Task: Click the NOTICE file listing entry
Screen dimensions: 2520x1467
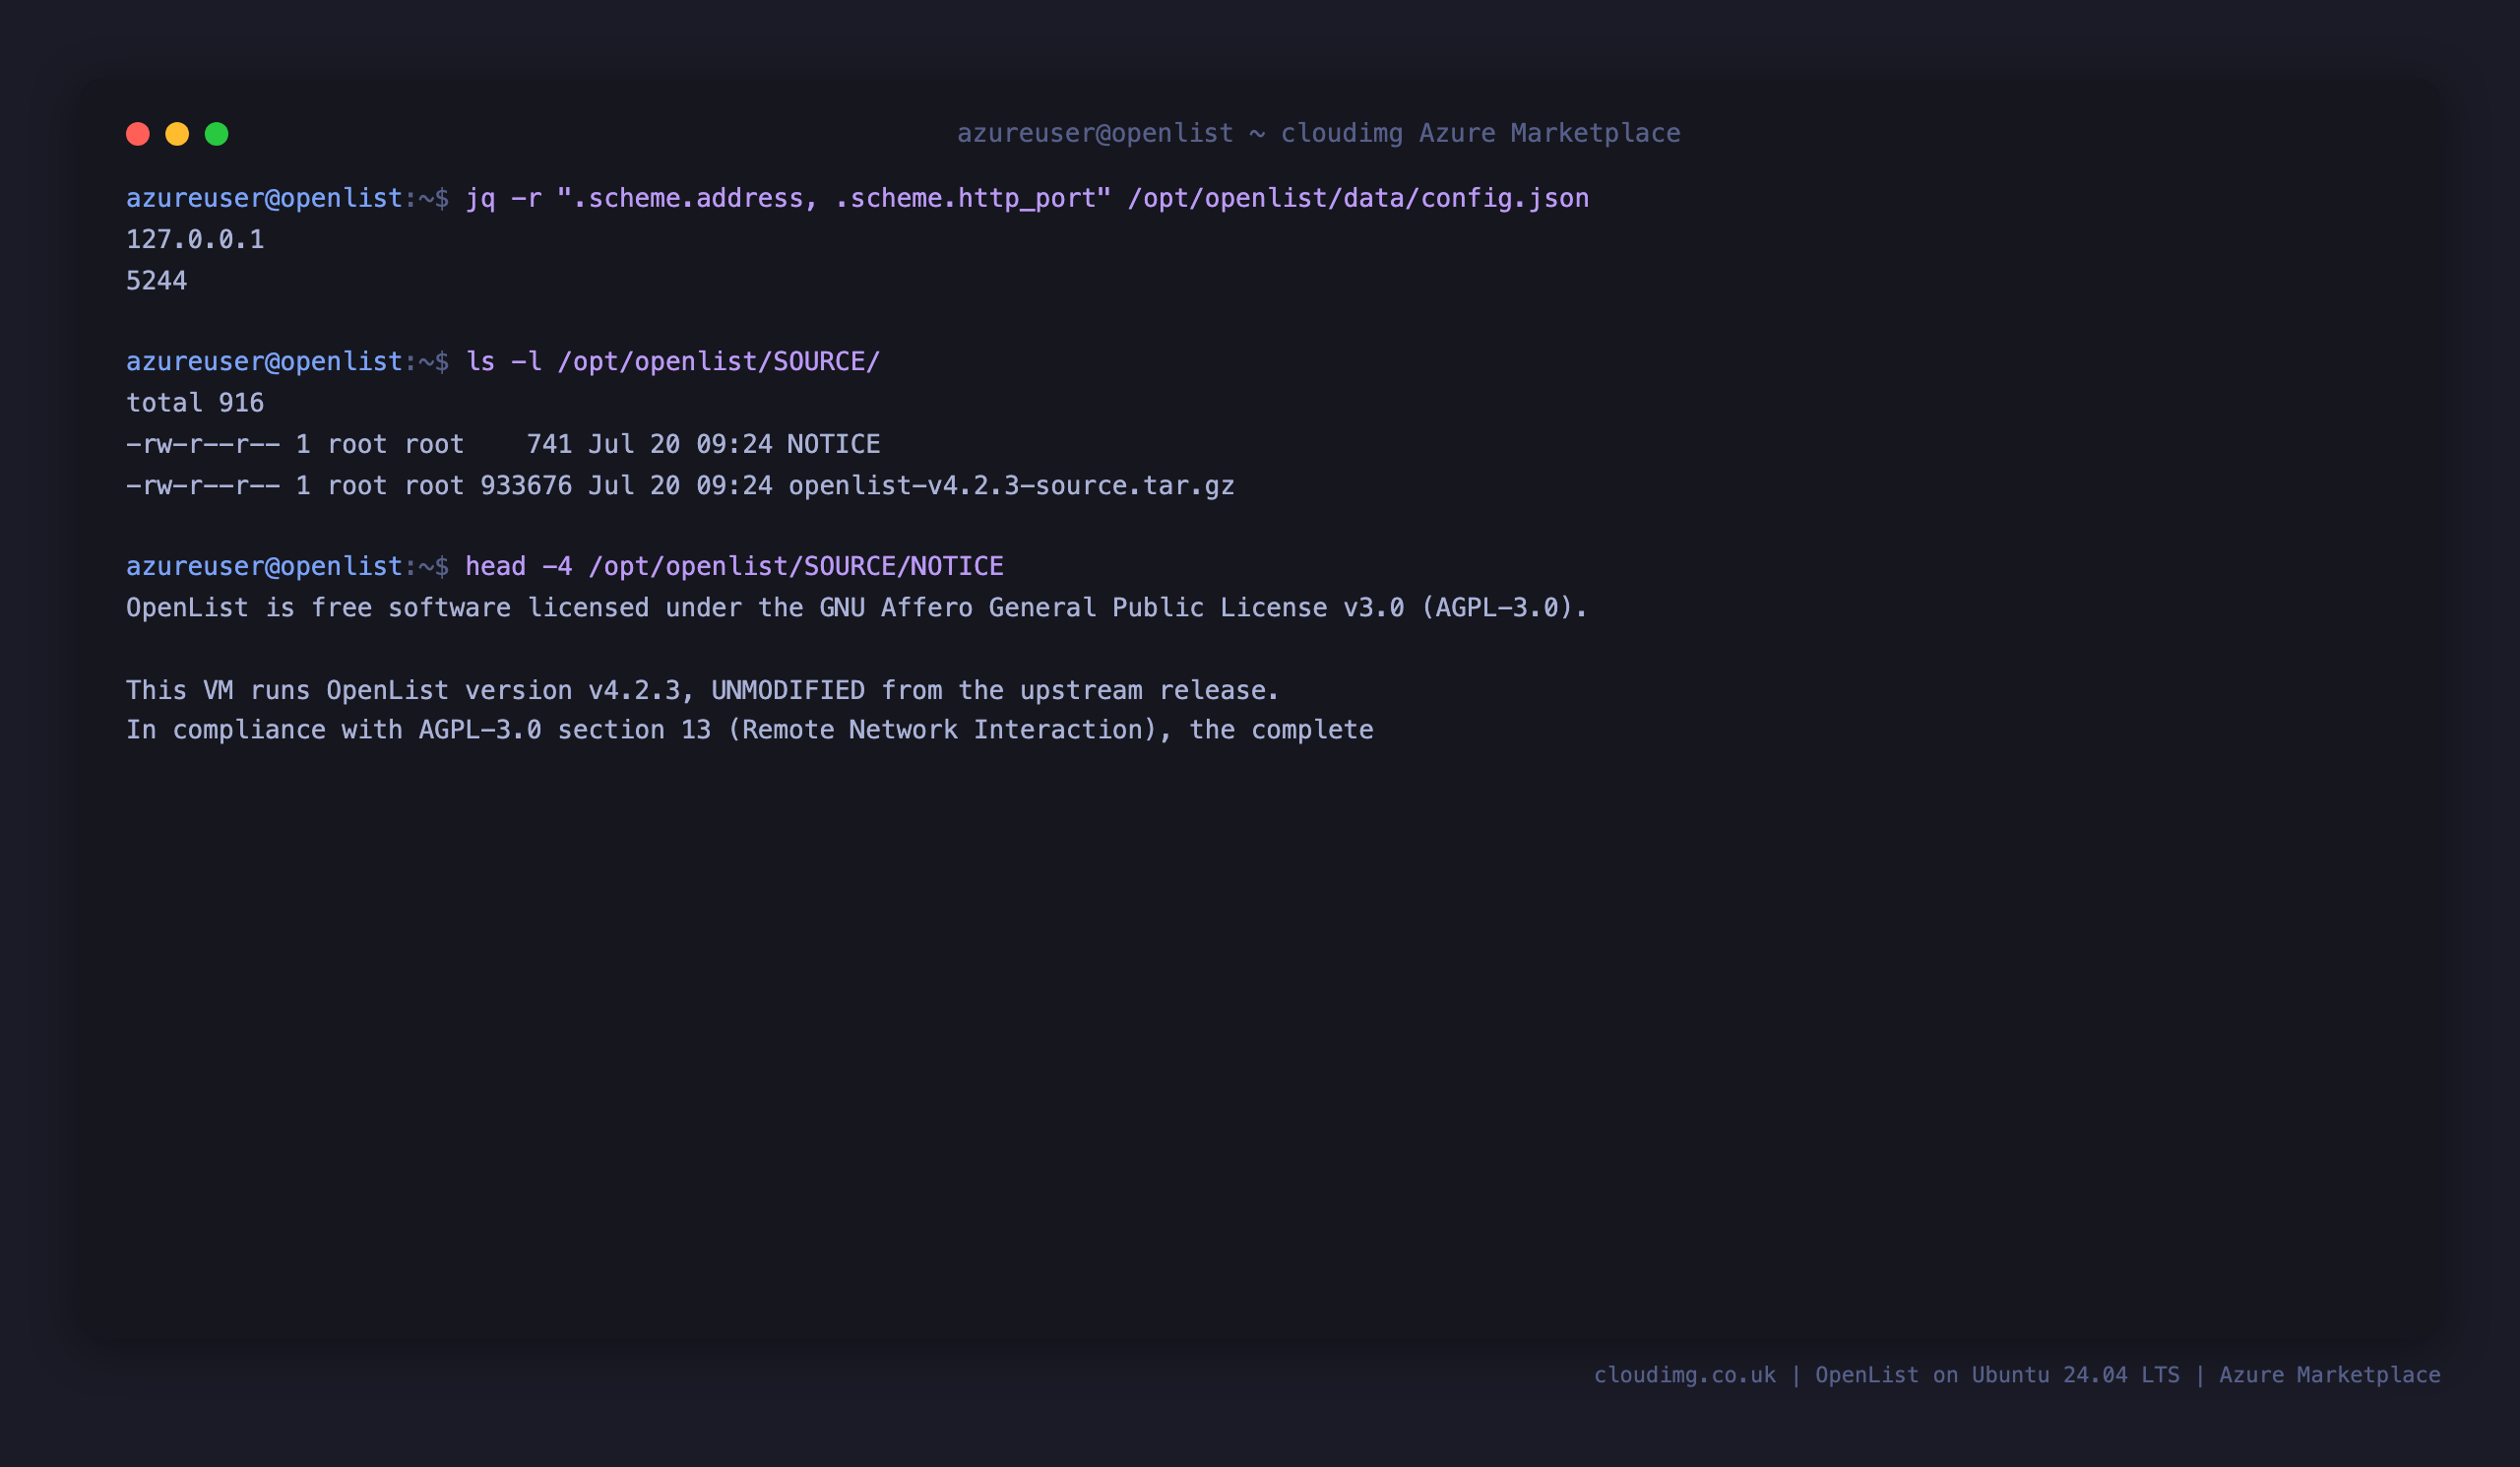Action: click(x=503, y=444)
